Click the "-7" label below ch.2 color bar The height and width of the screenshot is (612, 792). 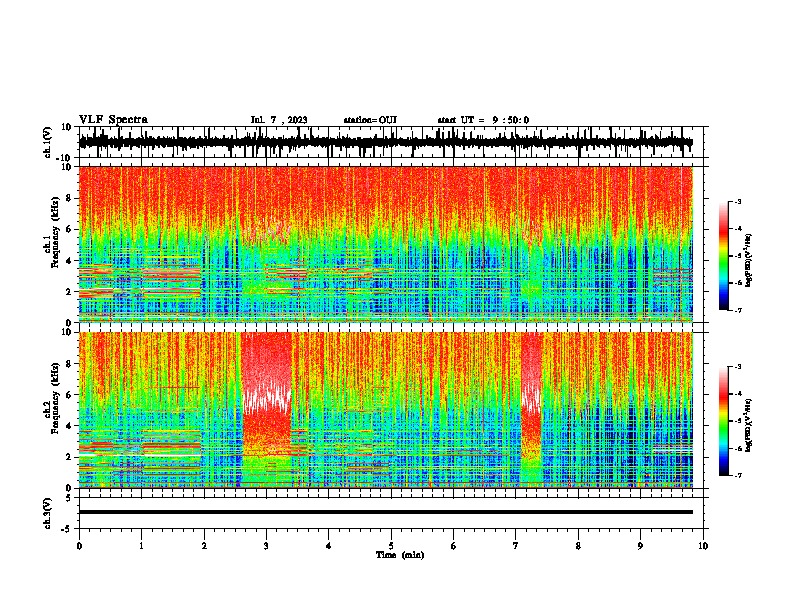point(738,475)
